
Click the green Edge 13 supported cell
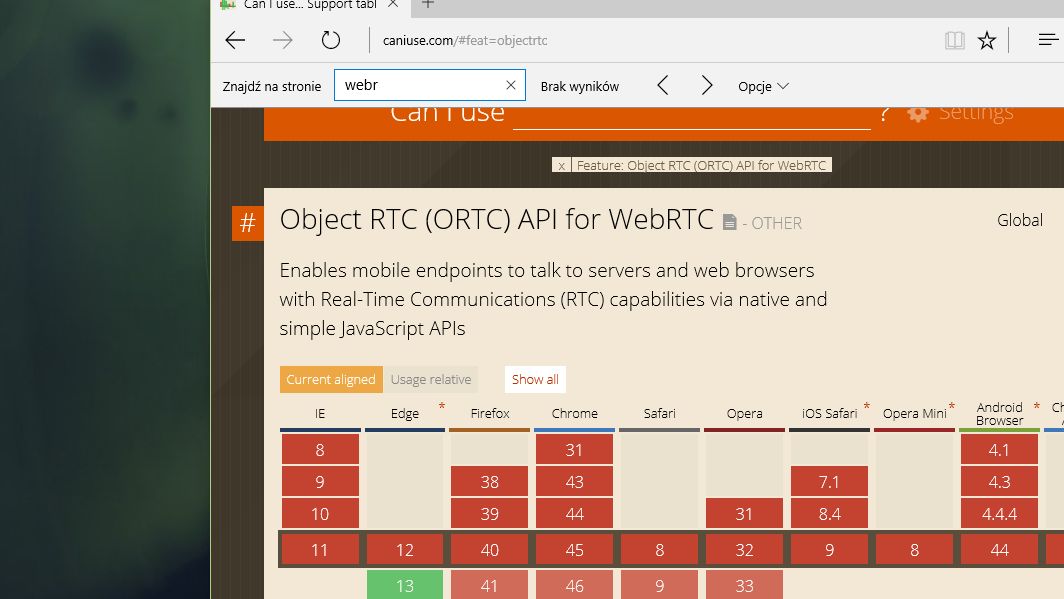pos(404,585)
